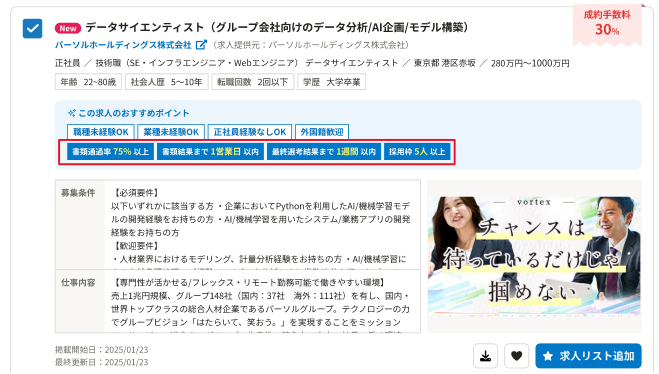This screenshot has height=374, width=659.
Task: Click the 業種未経験OK tag
Action: [x=171, y=132]
